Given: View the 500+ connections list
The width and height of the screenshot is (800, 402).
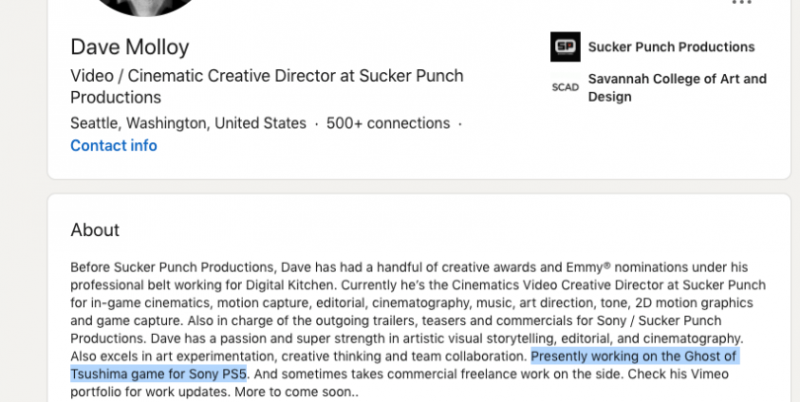Looking at the screenshot, I should pos(388,124).
